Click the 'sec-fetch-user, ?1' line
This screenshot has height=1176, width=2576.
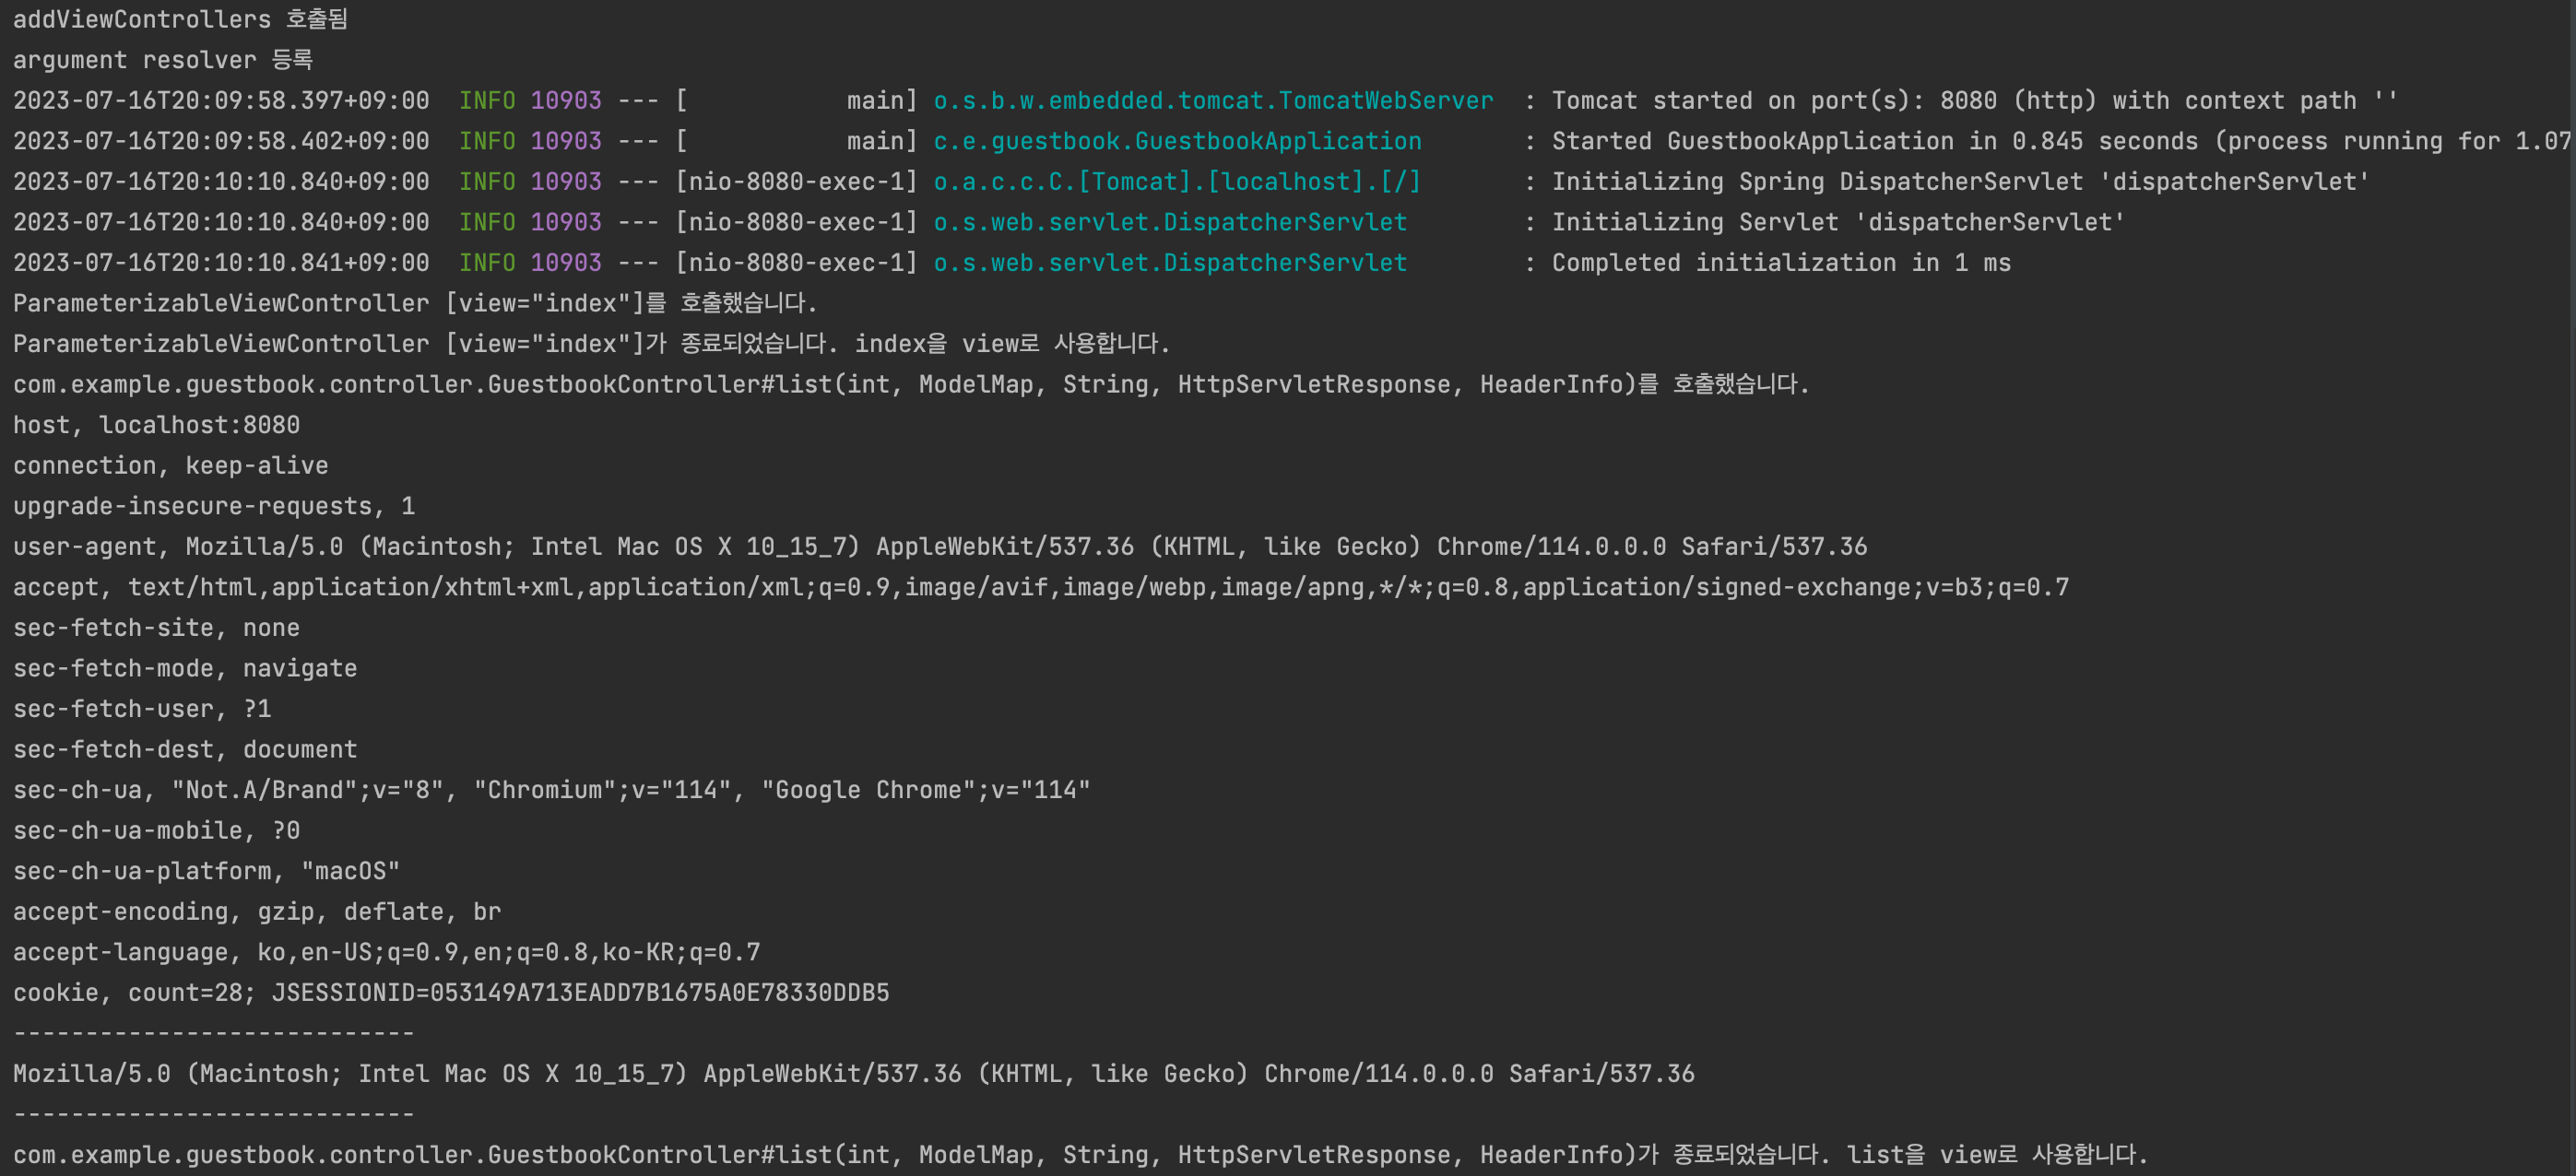pyautogui.click(x=142, y=708)
